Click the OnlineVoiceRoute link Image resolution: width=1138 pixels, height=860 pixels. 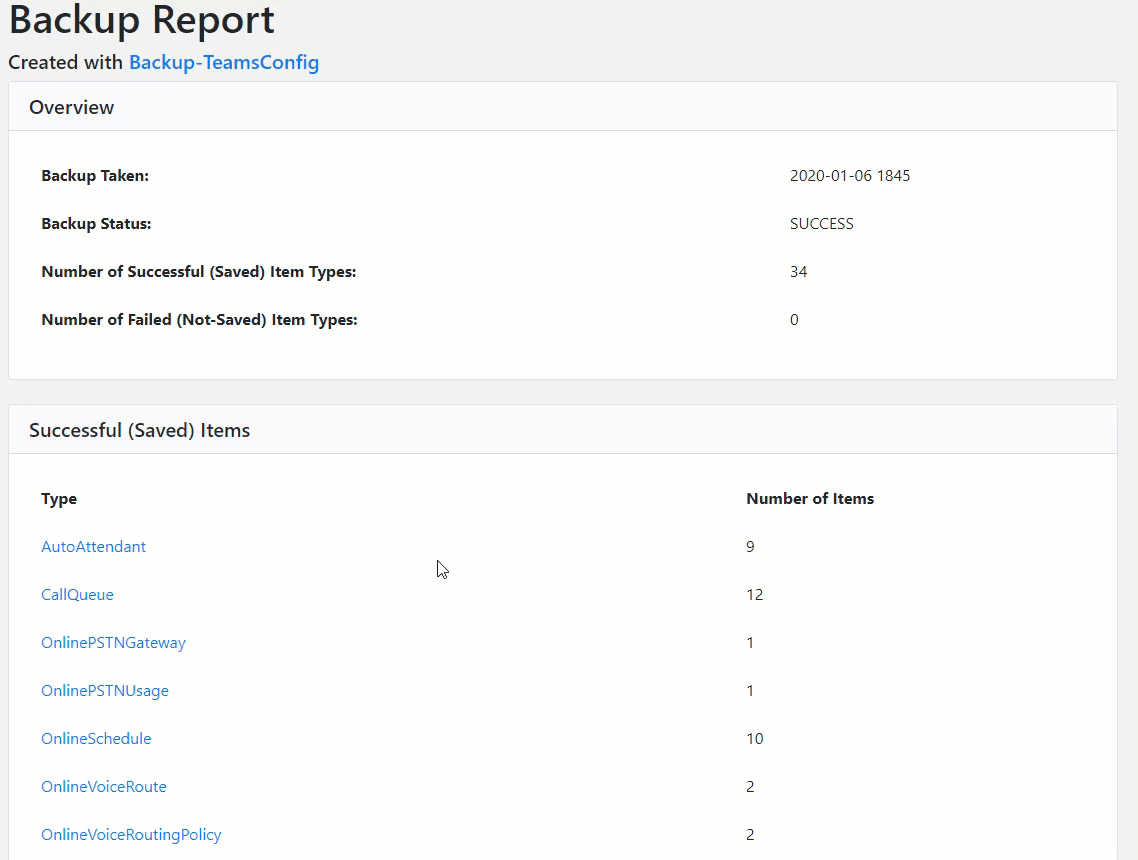(x=104, y=786)
